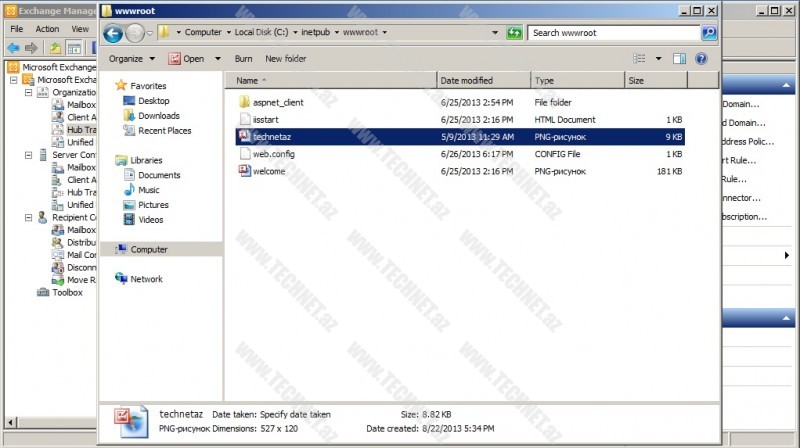Toggle the preview pane icon

click(680, 59)
